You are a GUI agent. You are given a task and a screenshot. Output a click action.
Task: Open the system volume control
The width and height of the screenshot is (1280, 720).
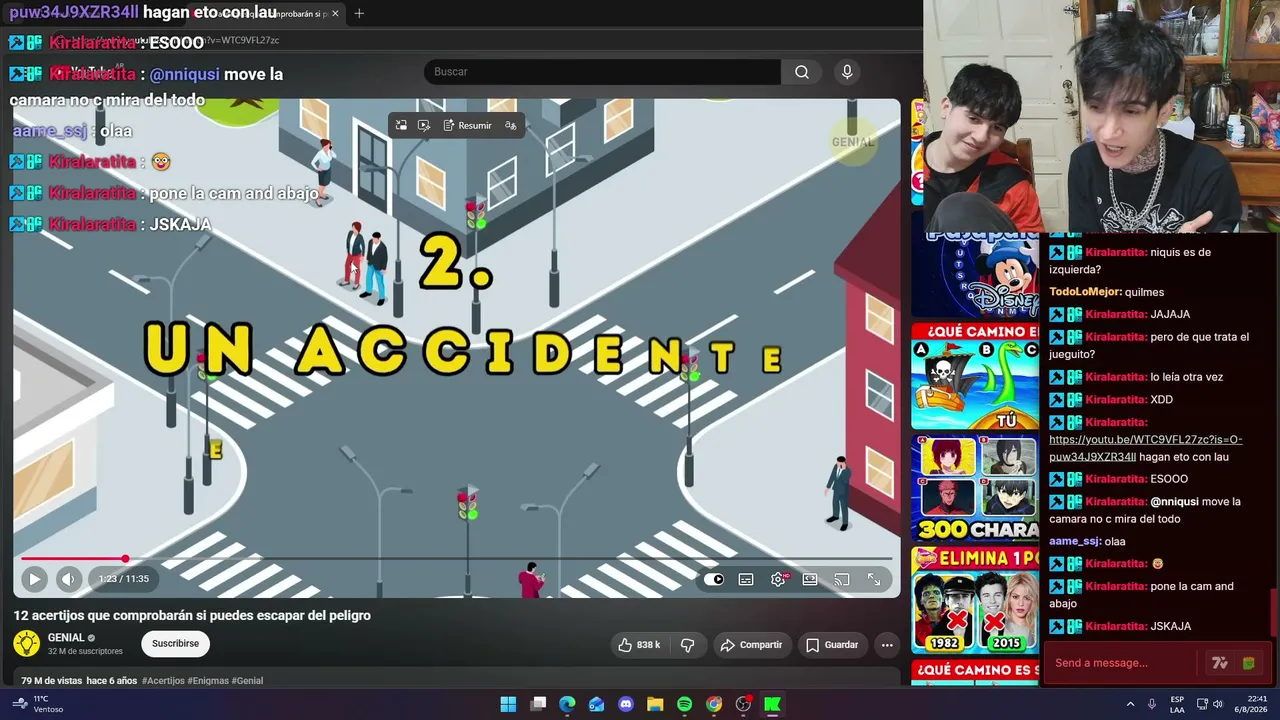(x=1218, y=704)
